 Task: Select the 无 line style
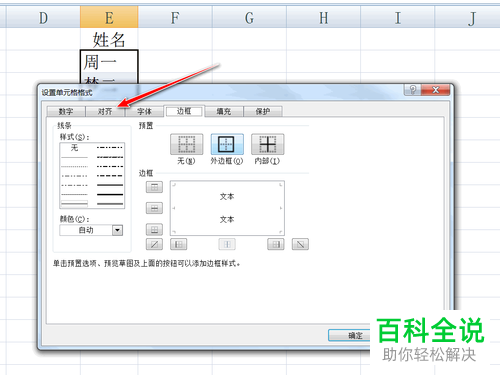74,148
